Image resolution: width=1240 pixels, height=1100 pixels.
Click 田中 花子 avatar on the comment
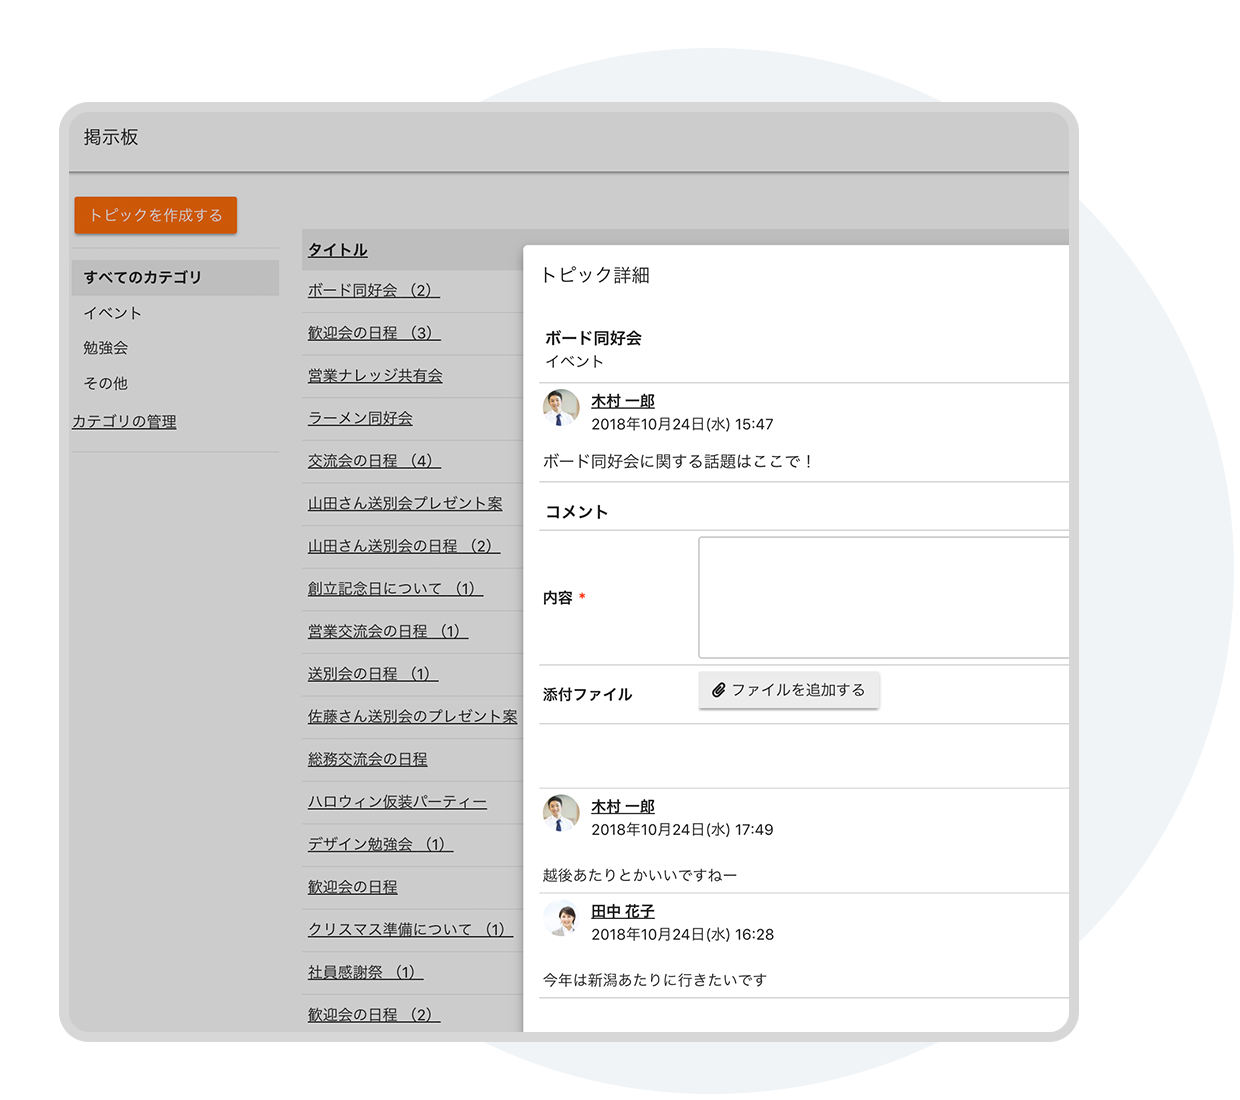coord(561,918)
